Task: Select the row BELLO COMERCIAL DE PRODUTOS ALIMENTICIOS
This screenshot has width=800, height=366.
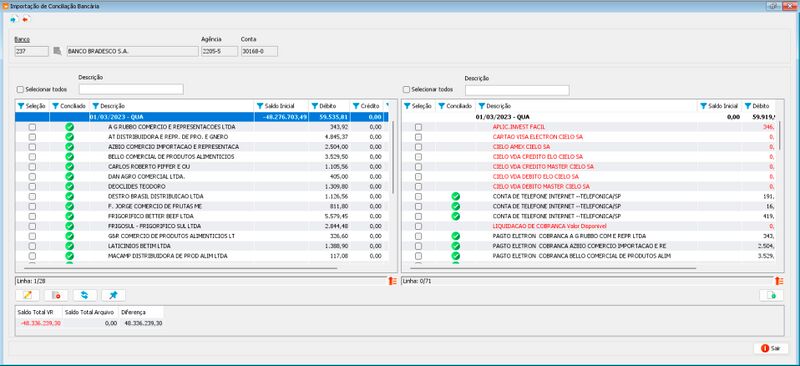Action: pos(202,156)
